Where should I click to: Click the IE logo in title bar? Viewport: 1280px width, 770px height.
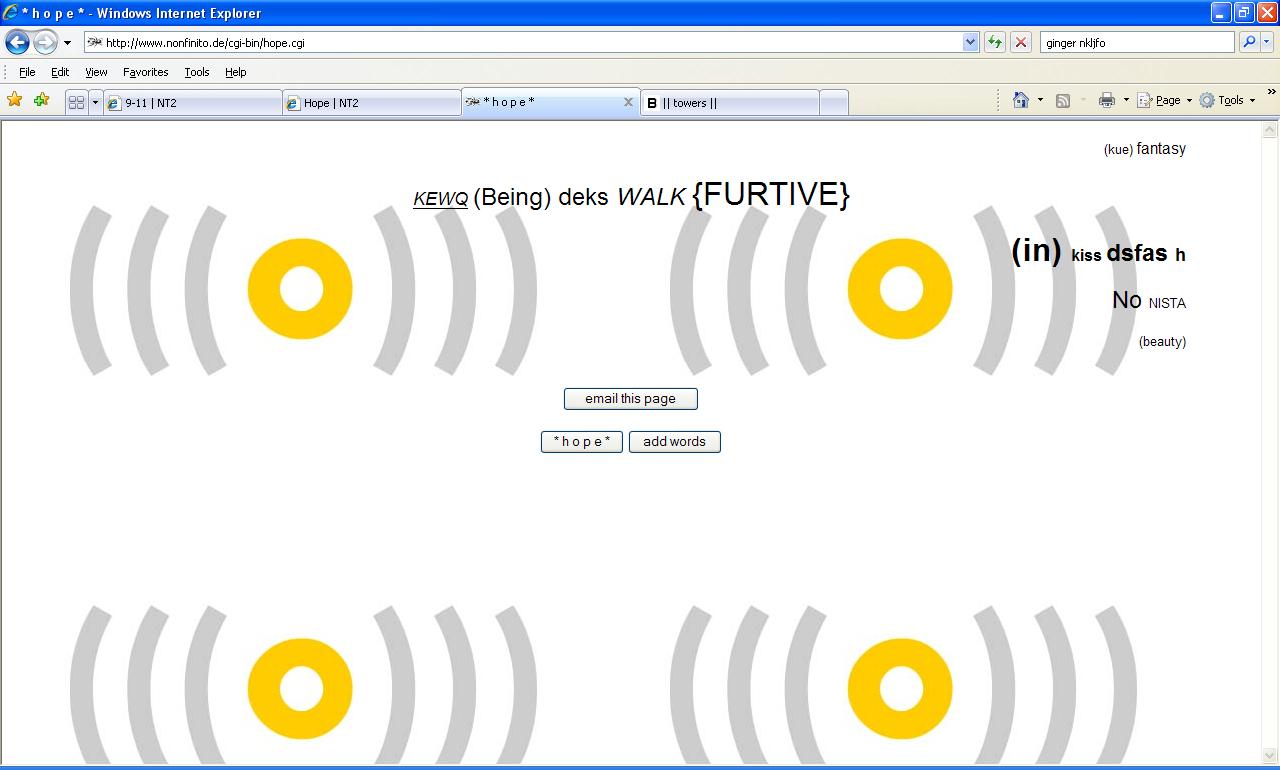click(11, 13)
